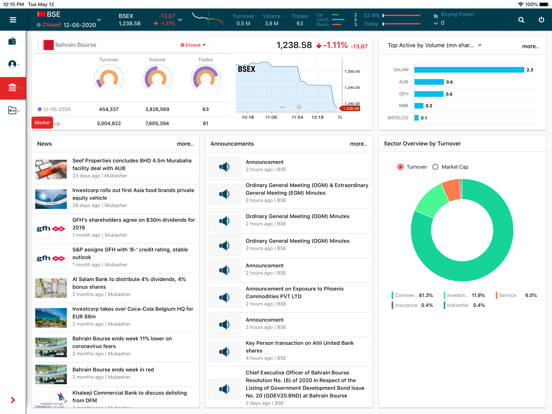Click the Seef Properties news thumbnail

point(51,169)
